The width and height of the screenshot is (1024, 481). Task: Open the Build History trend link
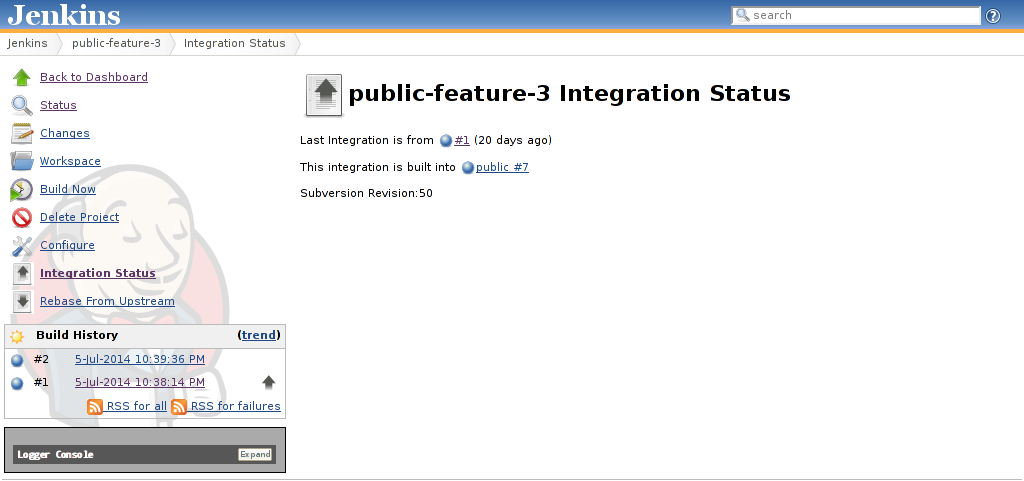[259, 335]
